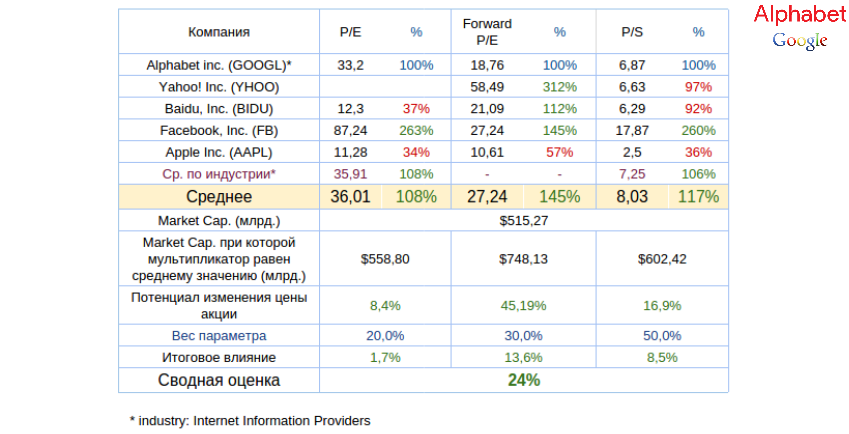Click the average P/S value 8,03

[632, 196]
